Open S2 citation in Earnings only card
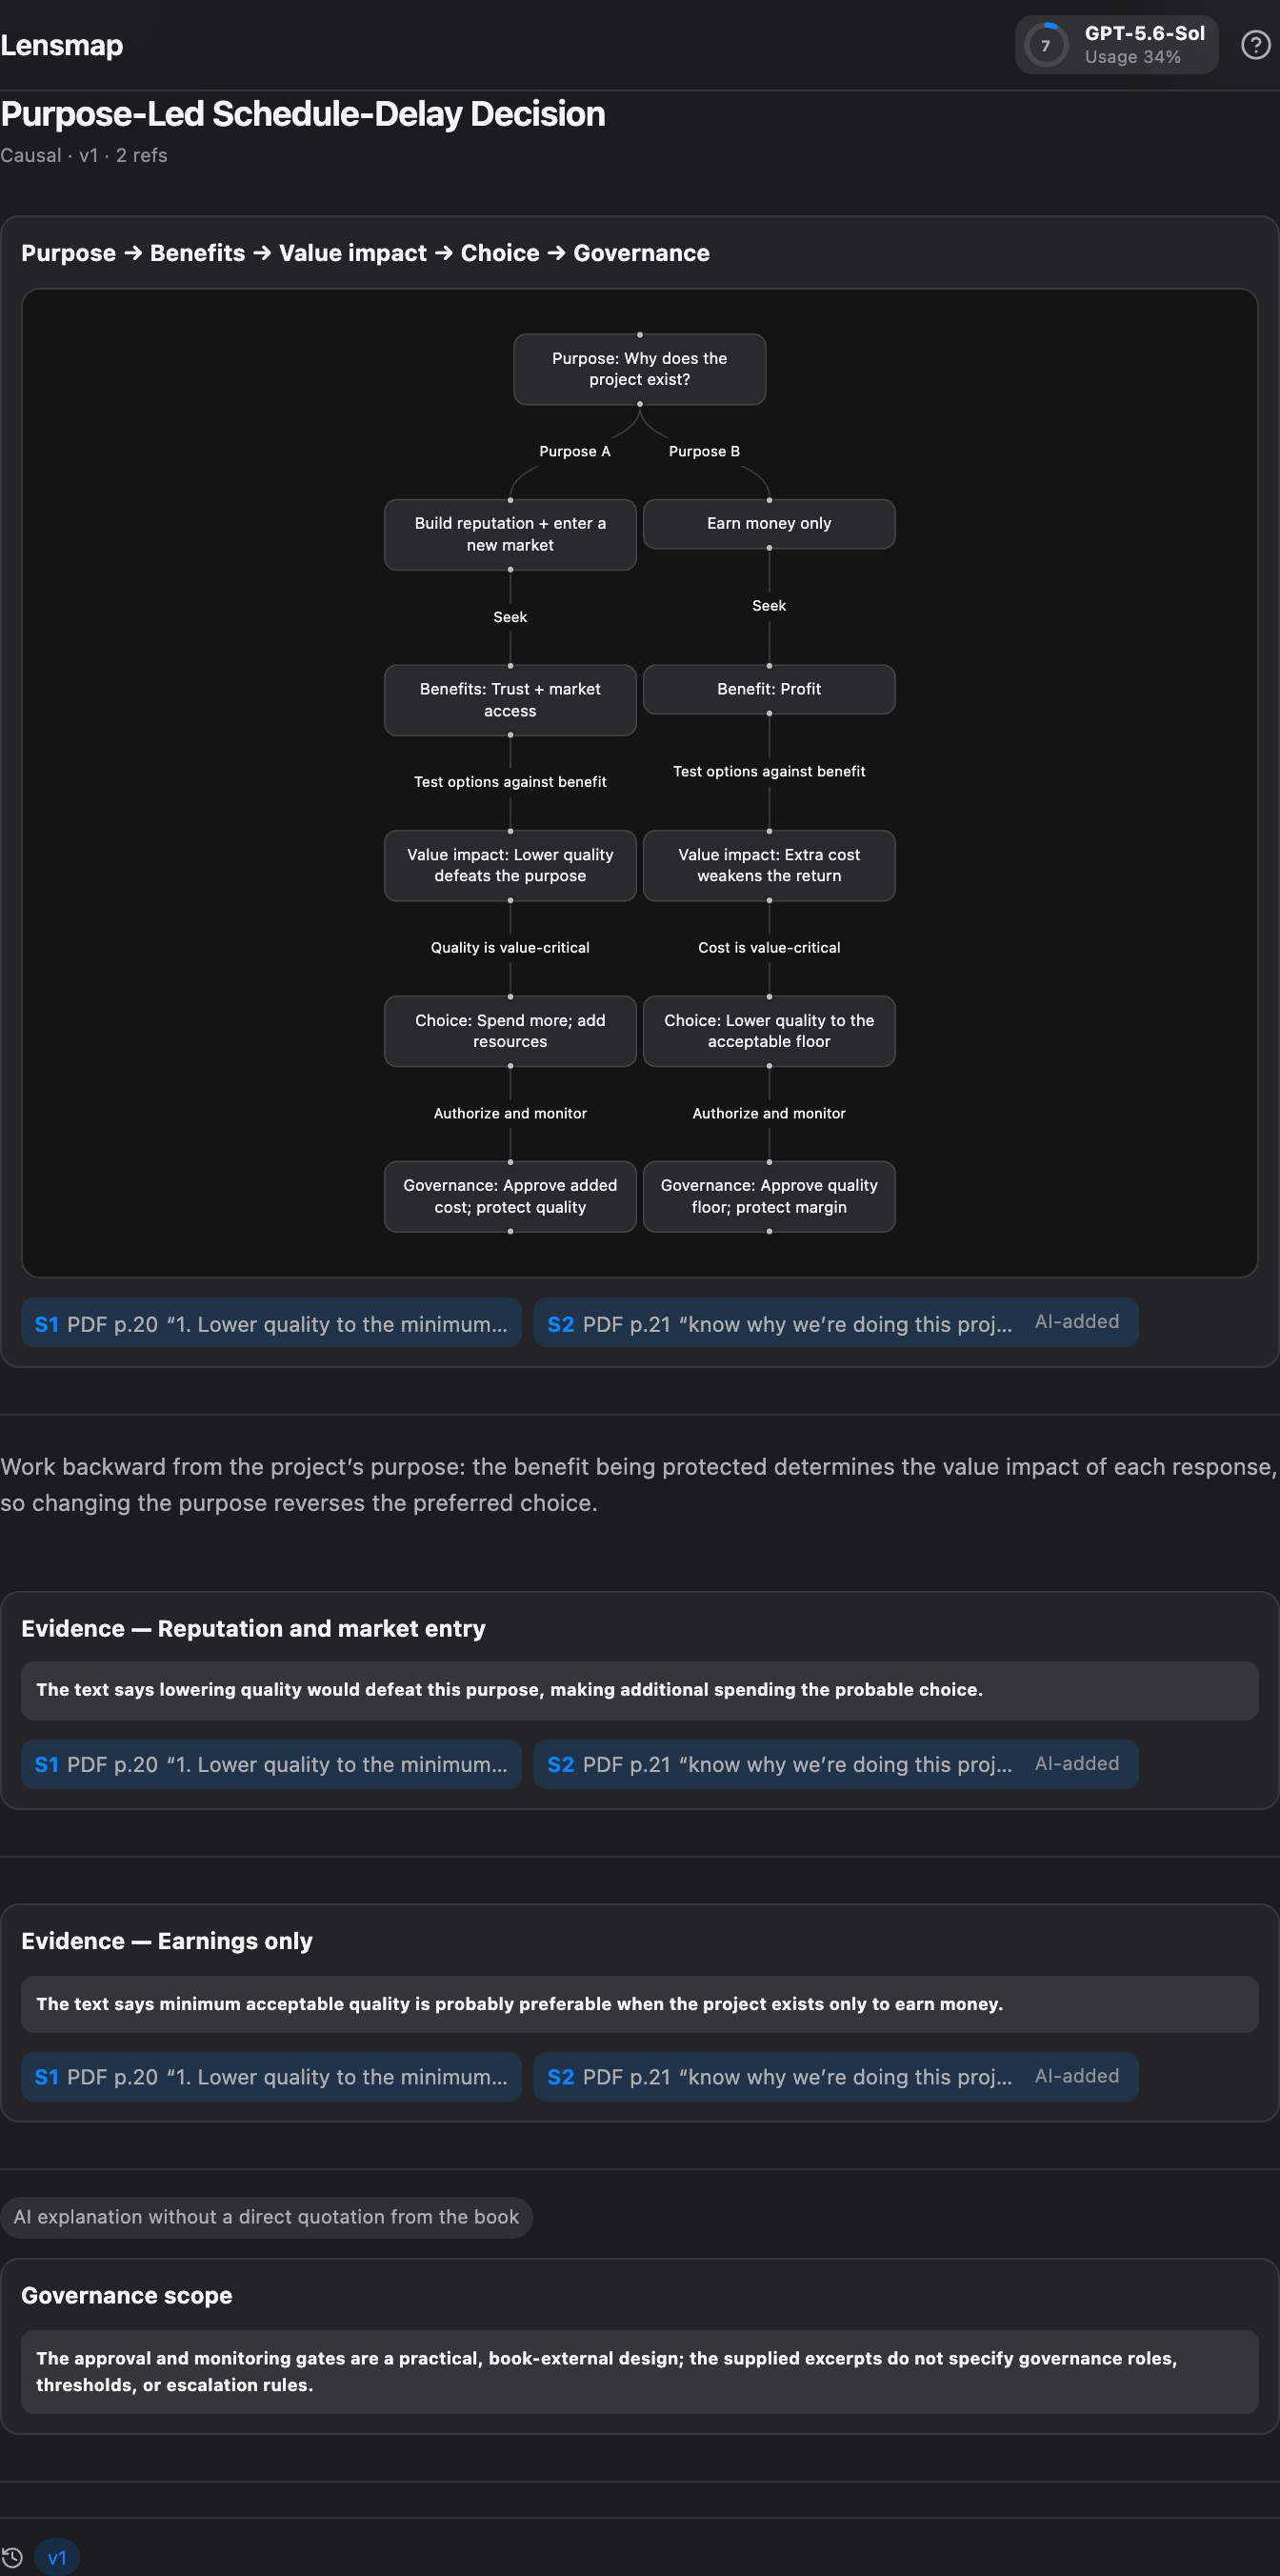The width and height of the screenshot is (1280, 2576). click(835, 2077)
